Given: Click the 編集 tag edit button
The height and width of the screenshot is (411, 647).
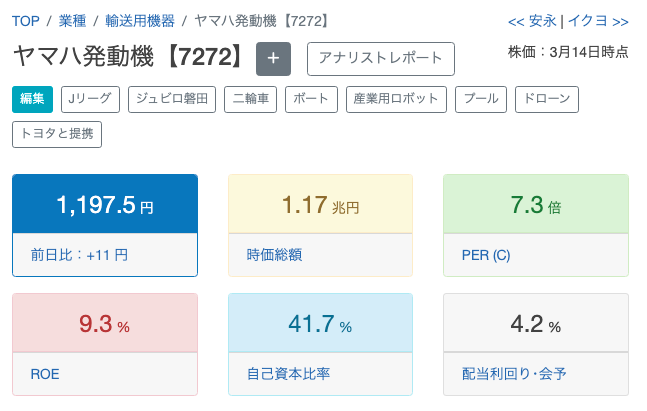Looking at the screenshot, I should (x=32, y=99).
